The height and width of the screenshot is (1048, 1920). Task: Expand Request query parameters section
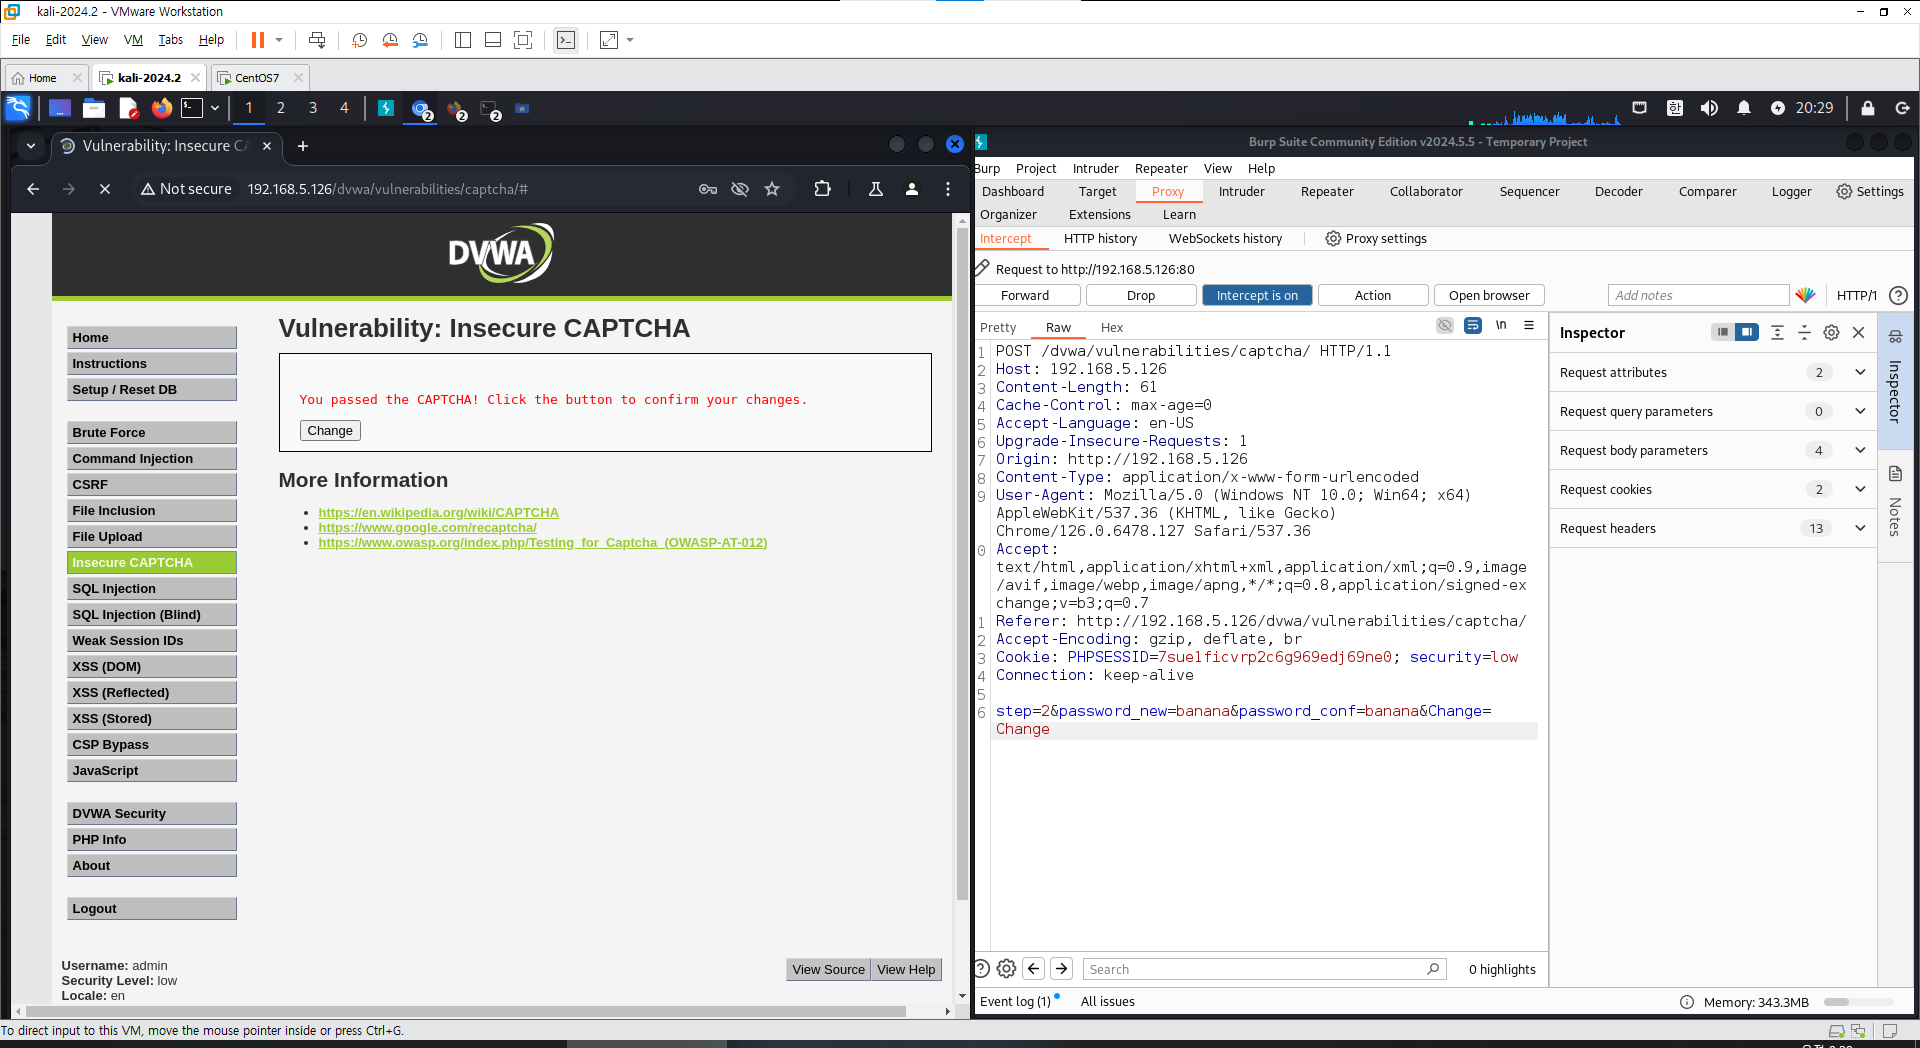(1713, 411)
